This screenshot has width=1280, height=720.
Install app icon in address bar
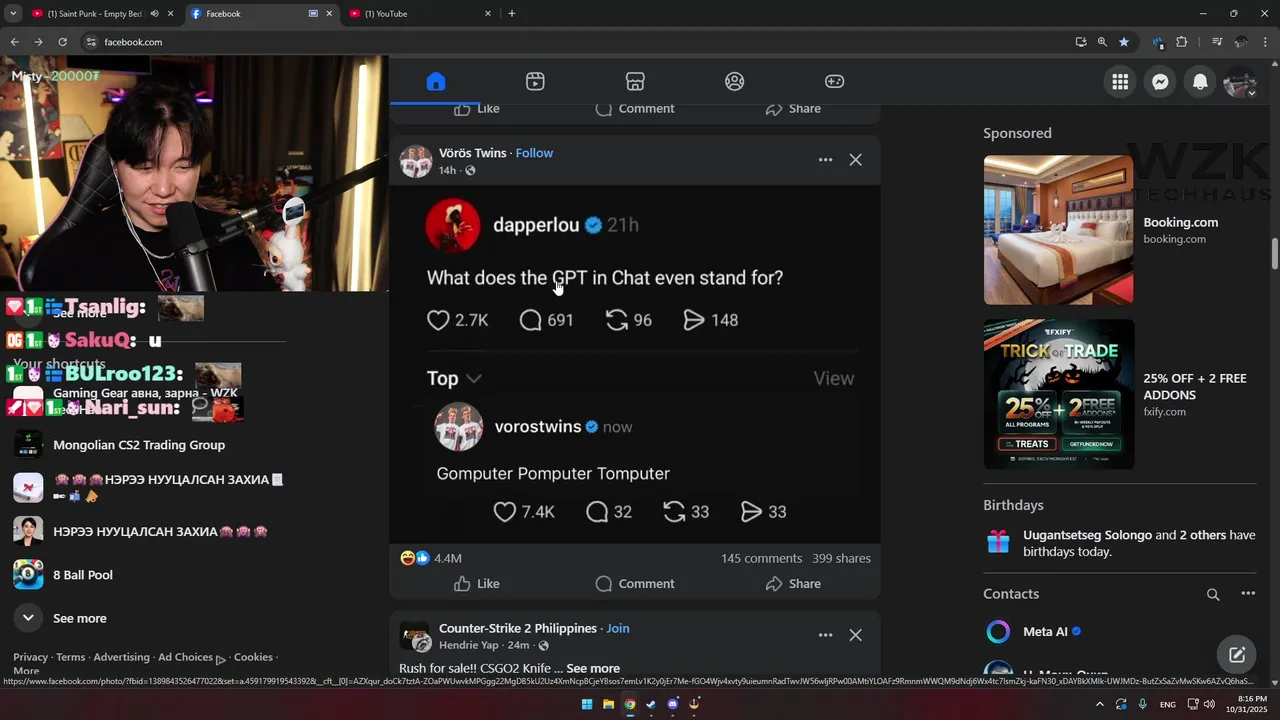coord(1081,42)
